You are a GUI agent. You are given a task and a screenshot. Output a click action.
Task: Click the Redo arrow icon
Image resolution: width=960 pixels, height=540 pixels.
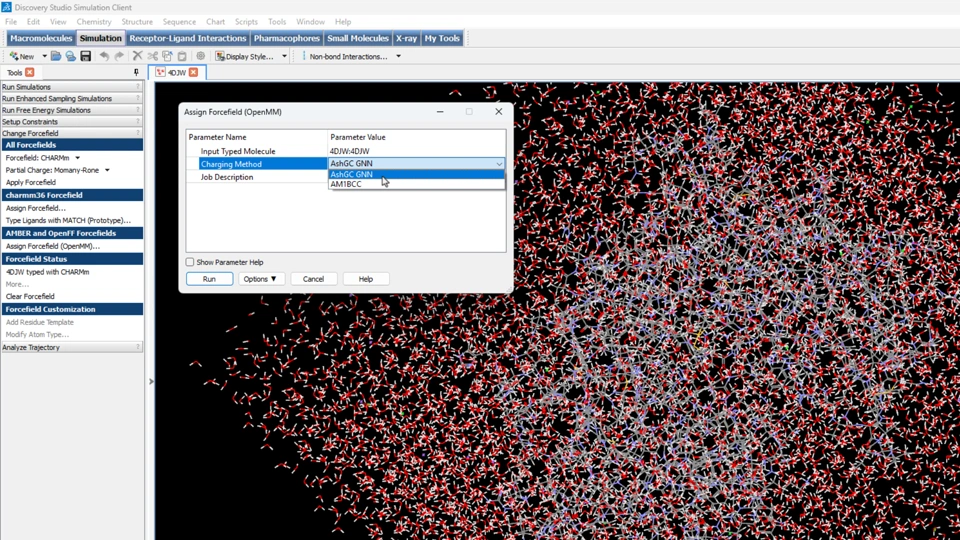tap(119, 56)
